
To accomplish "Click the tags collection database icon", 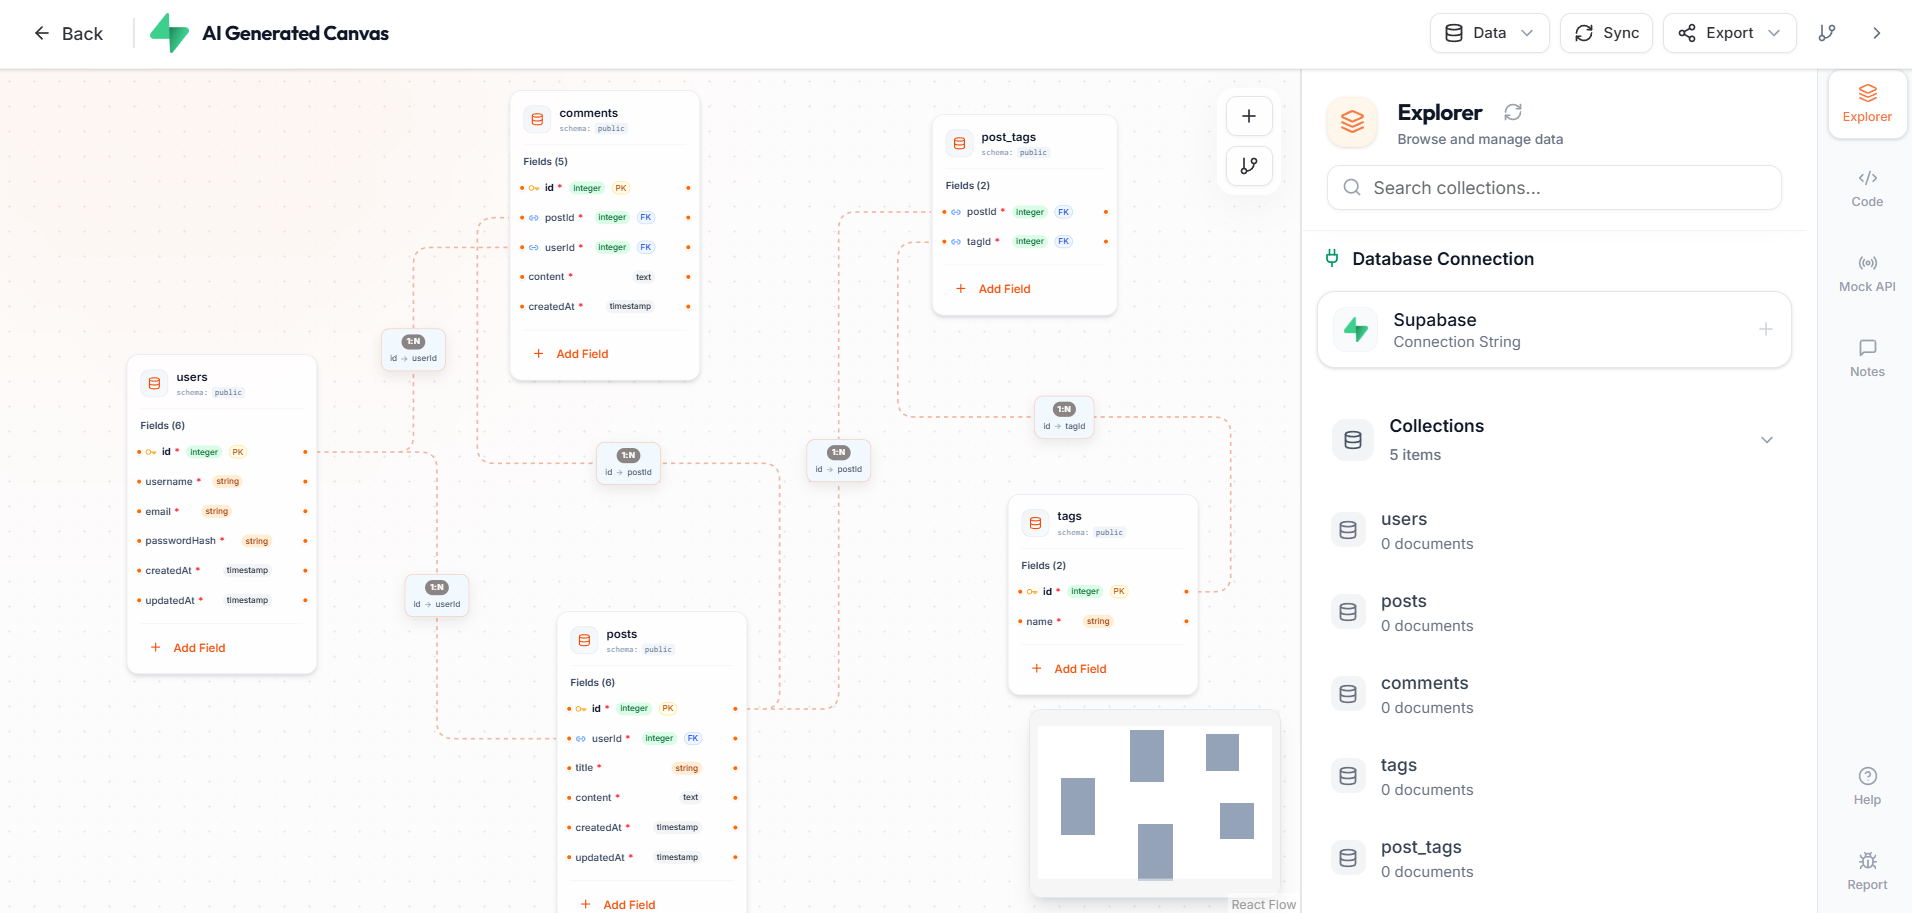I will tap(1348, 775).
